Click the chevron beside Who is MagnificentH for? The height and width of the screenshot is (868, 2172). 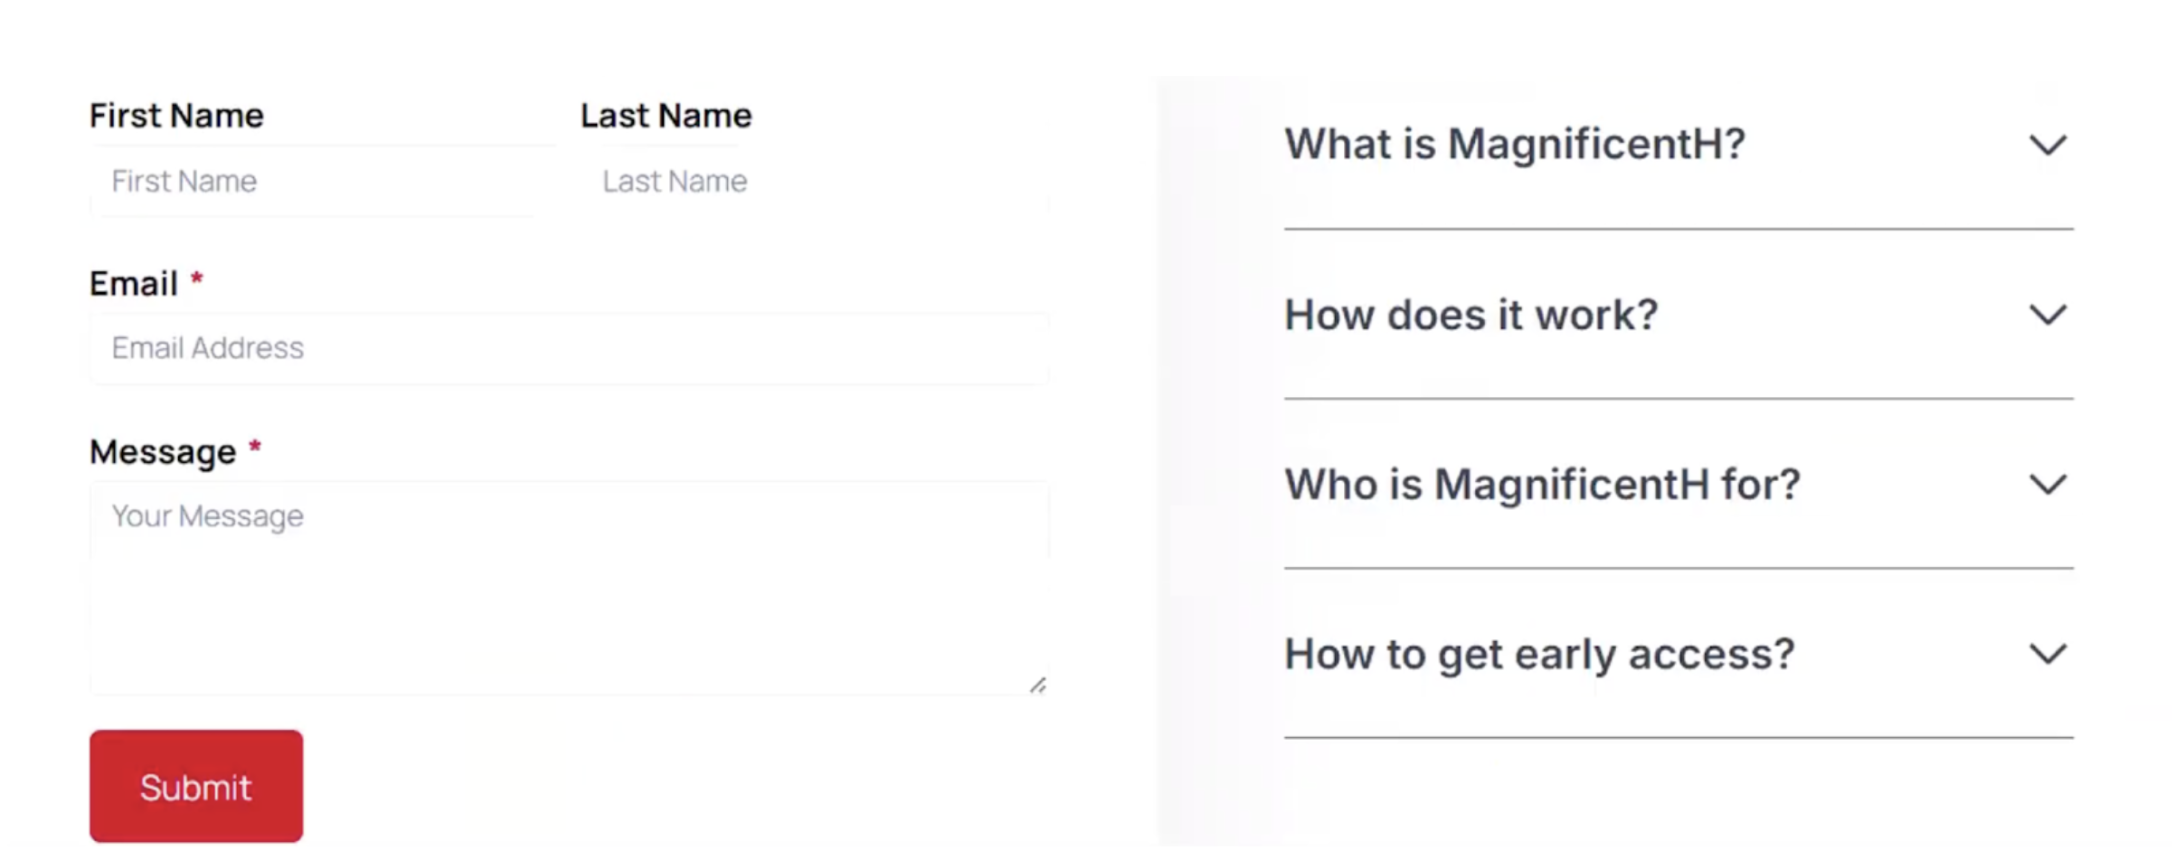point(2047,485)
